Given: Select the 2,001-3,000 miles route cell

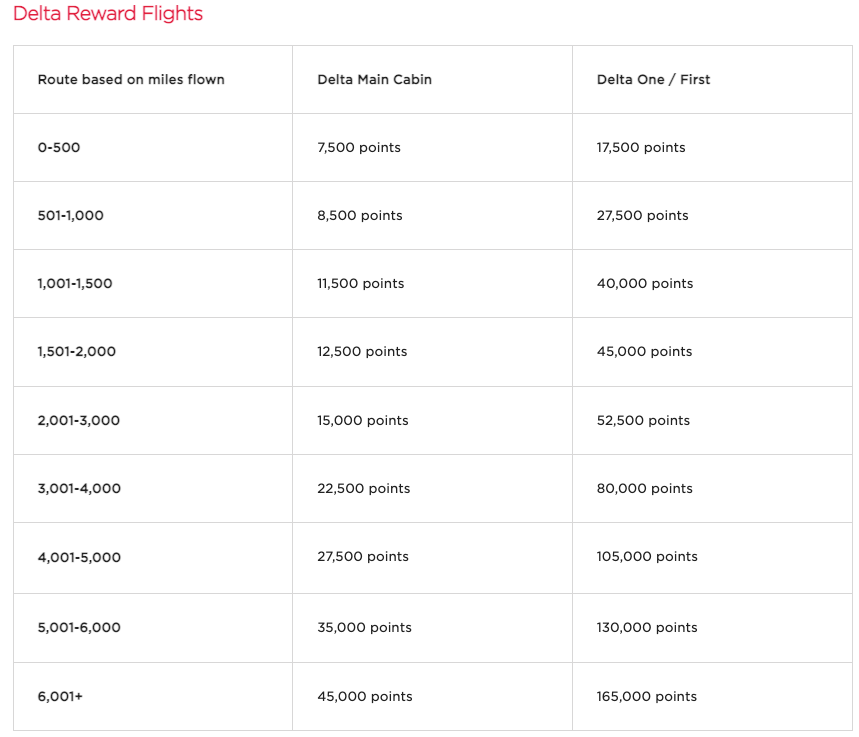Looking at the screenshot, I should coord(78,420).
